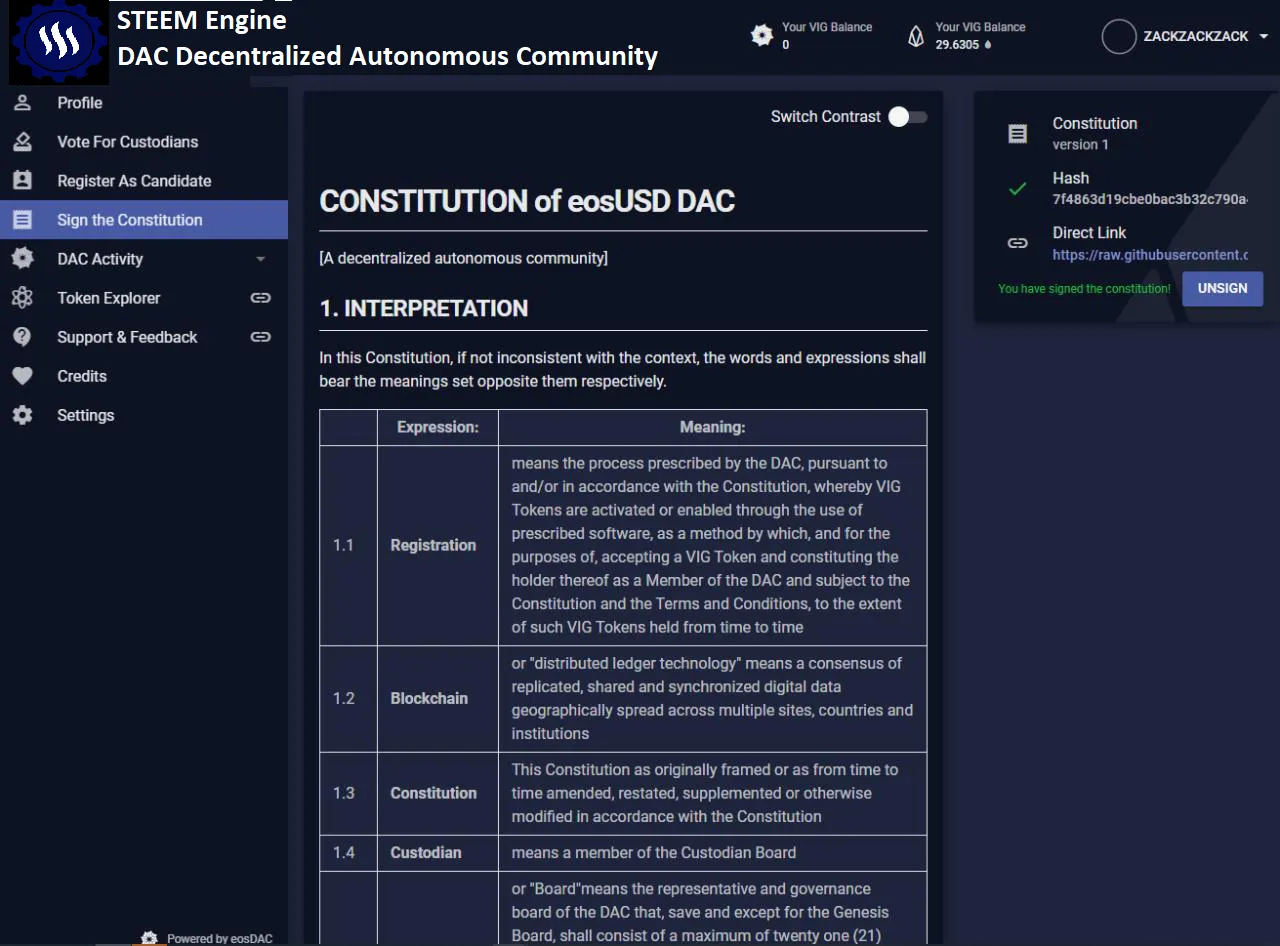Expand the DAC Activity submenu arrow
This screenshot has height=946, width=1280.
tap(261, 259)
